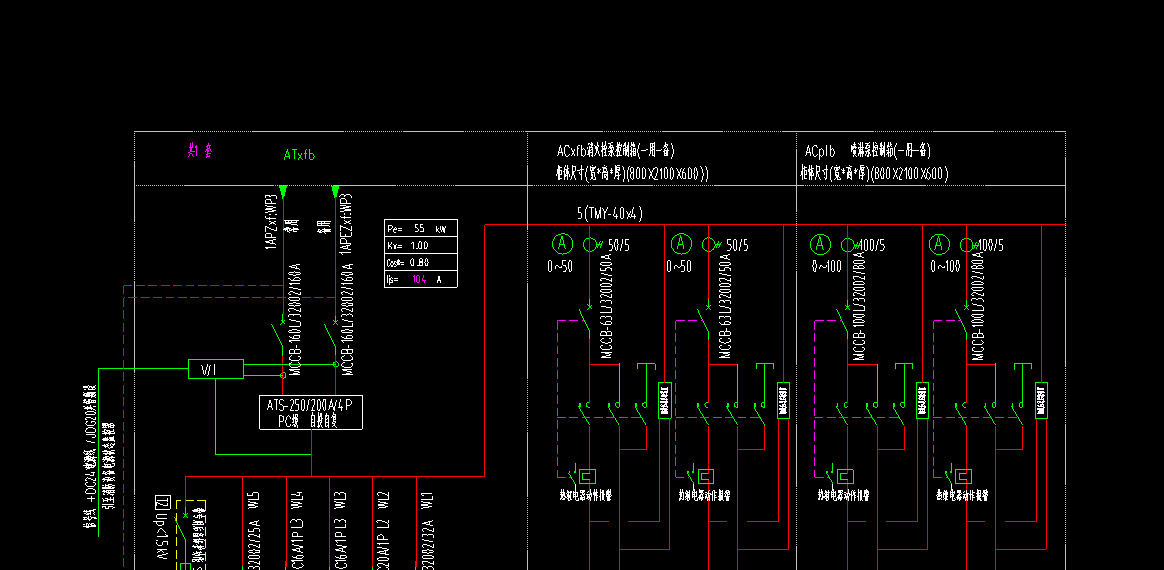Screen dimensions: 1164x570
Task: Click the ACxfb cabinet title text
Action: 615,151
